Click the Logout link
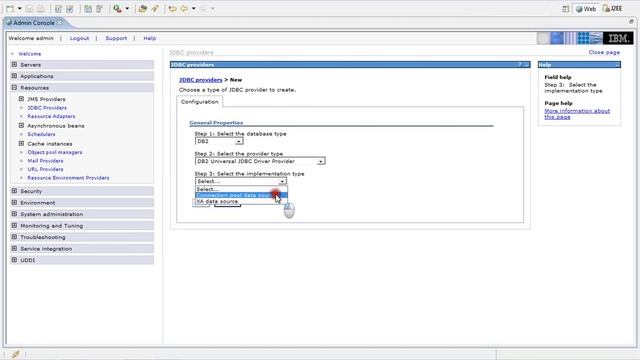The height and width of the screenshot is (360, 640). click(79, 38)
